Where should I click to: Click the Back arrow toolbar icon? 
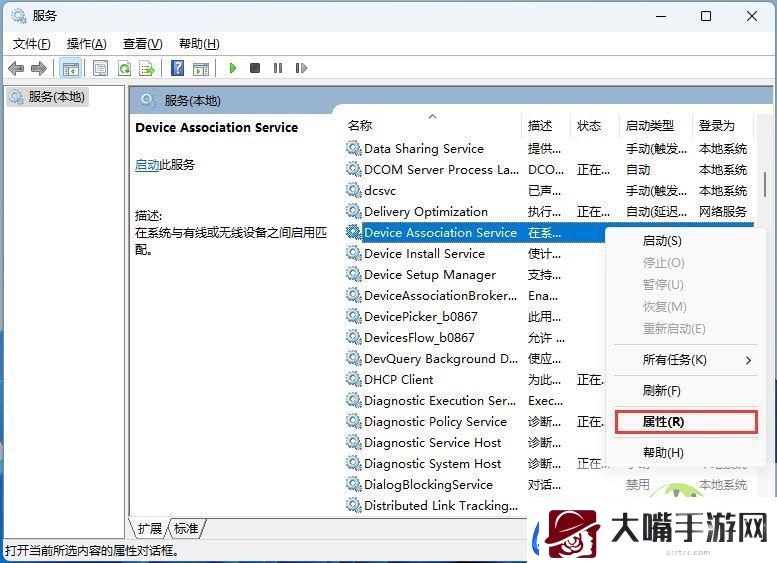click(x=16, y=68)
